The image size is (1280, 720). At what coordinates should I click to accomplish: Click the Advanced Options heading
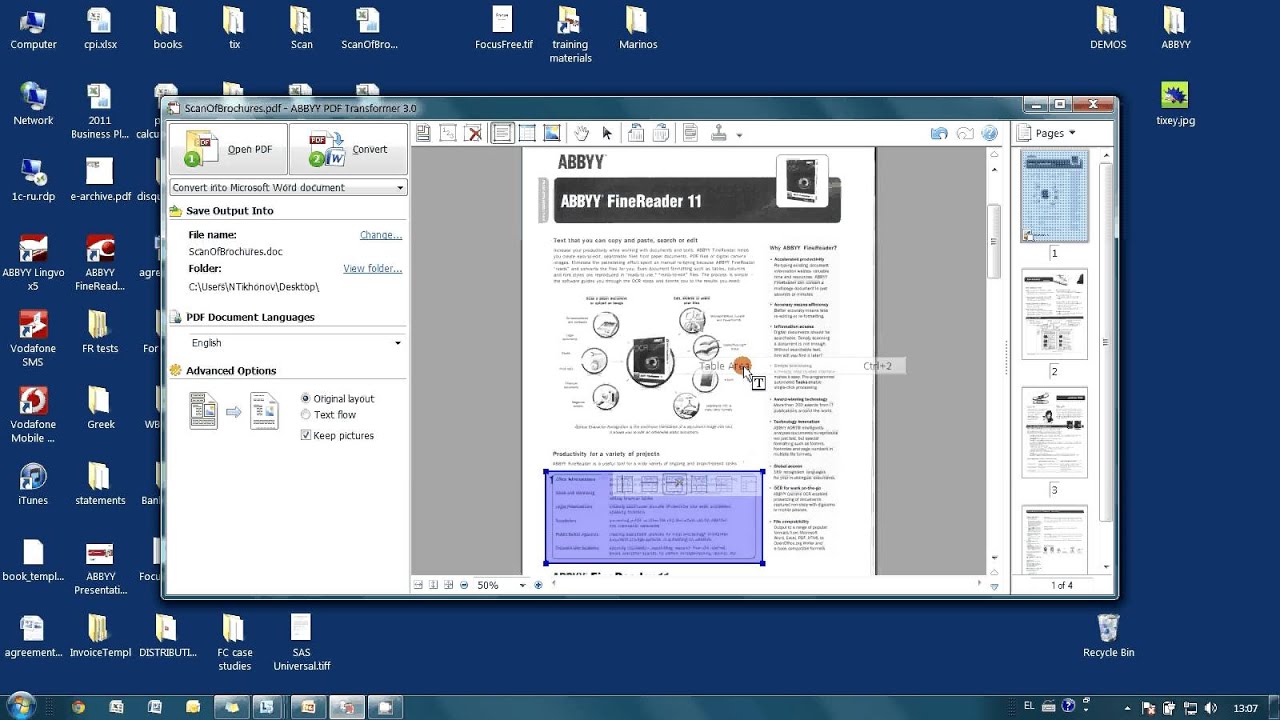click(231, 371)
